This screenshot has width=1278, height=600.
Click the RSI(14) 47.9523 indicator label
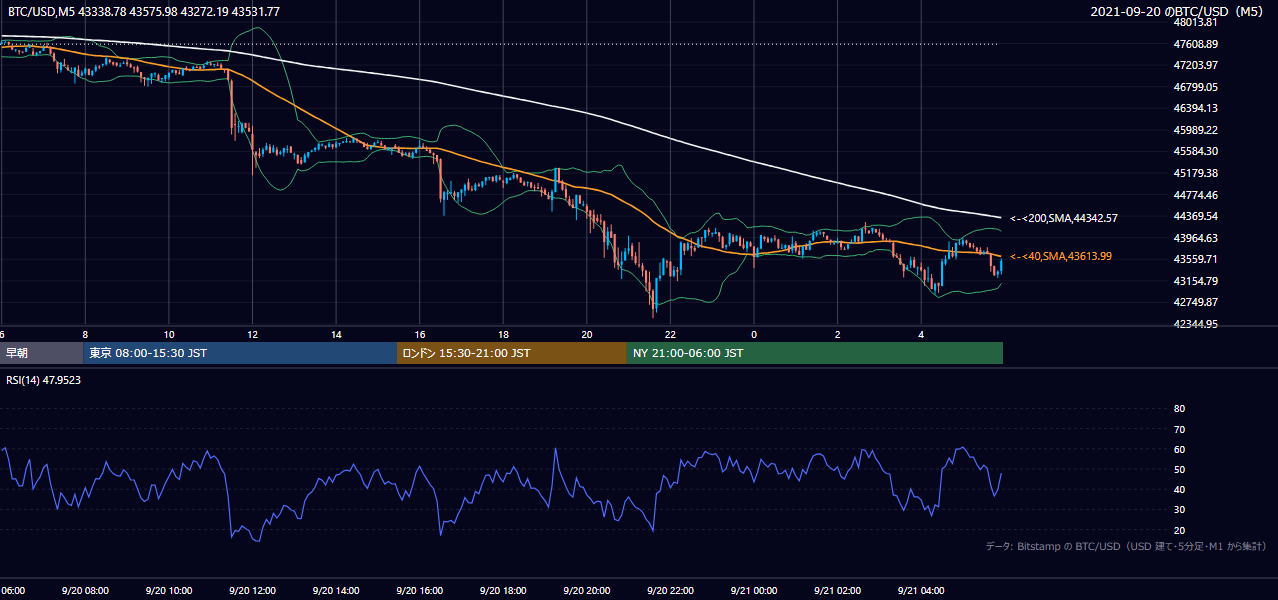[x=44, y=380]
